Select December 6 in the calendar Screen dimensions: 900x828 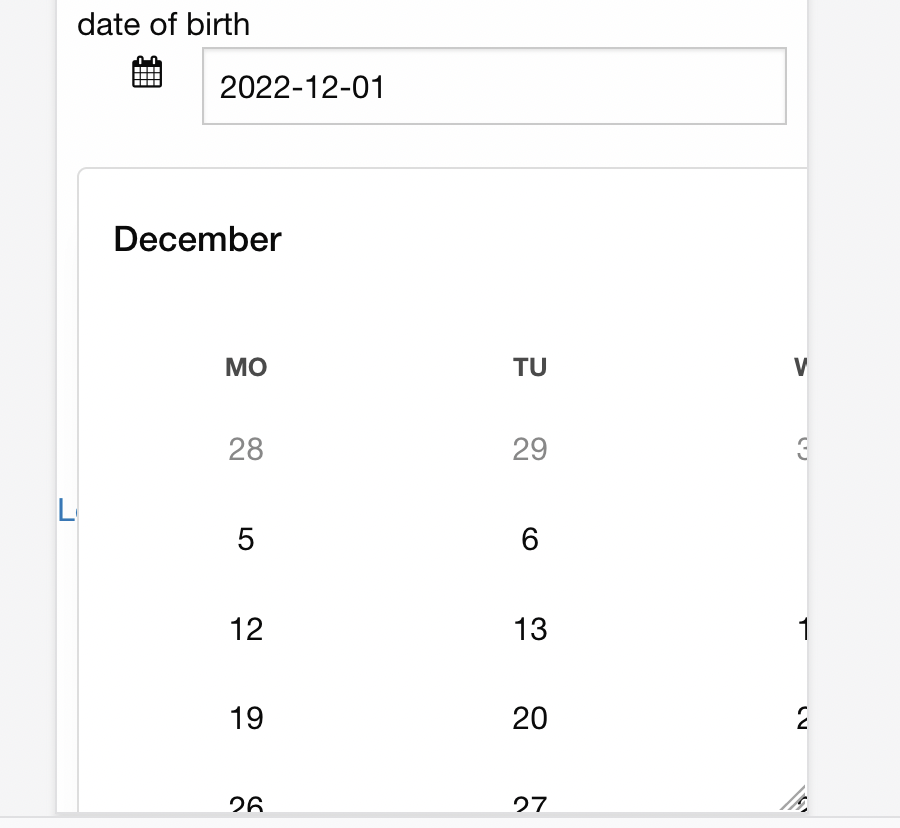(530, 539)
